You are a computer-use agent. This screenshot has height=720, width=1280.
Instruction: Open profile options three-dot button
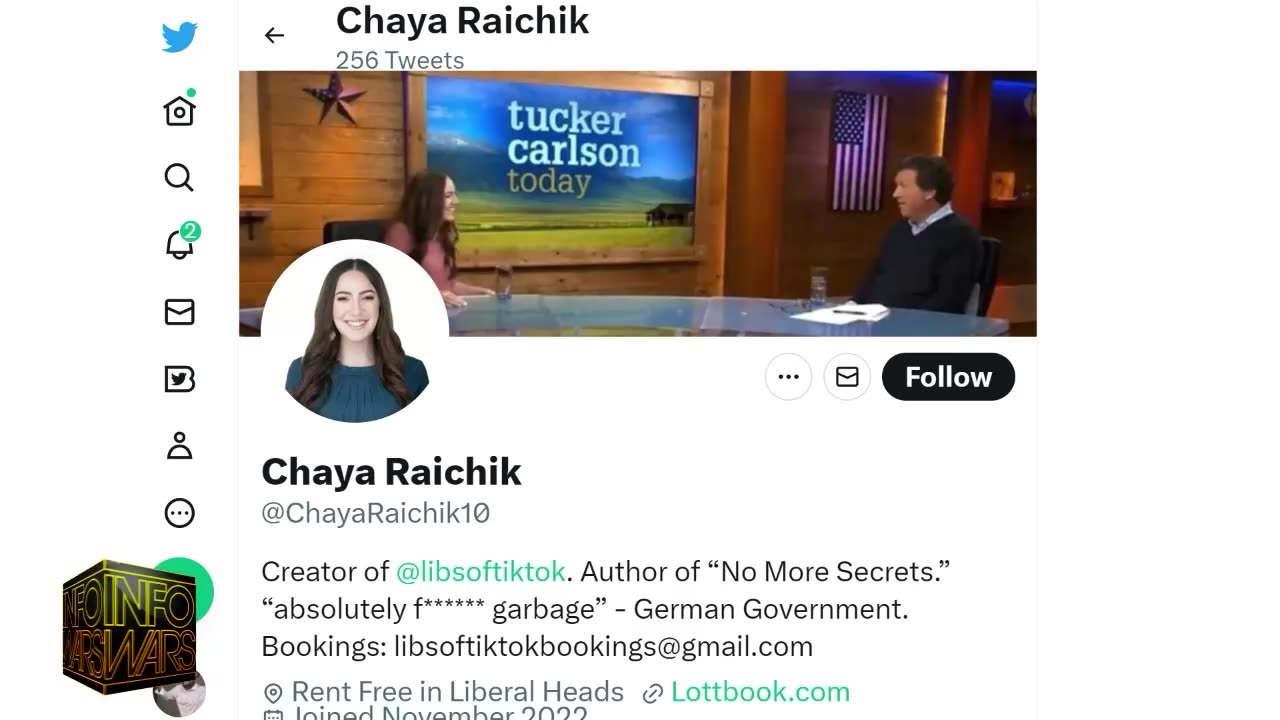(x=788, y=377)
